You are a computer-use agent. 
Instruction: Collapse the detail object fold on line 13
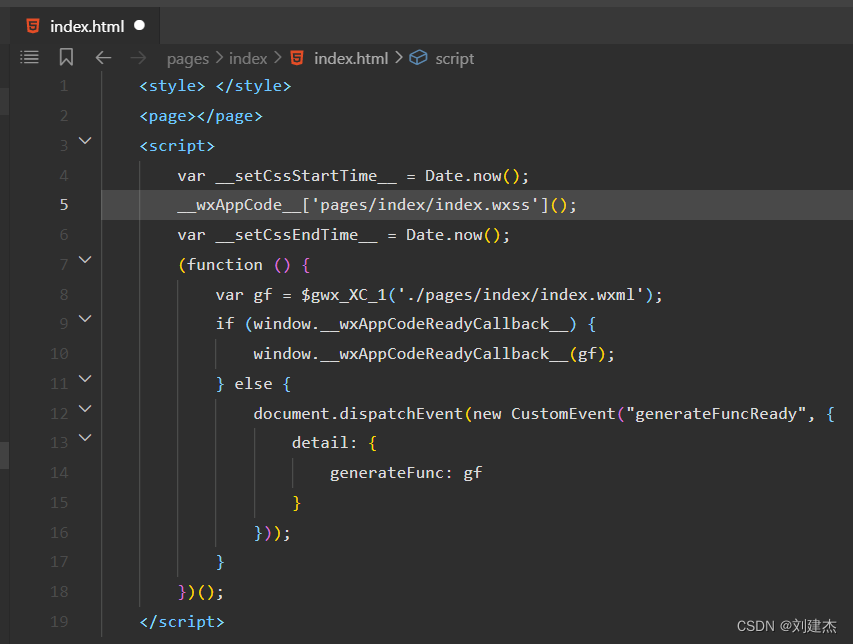pyautogui.click(x=85, y=437)
